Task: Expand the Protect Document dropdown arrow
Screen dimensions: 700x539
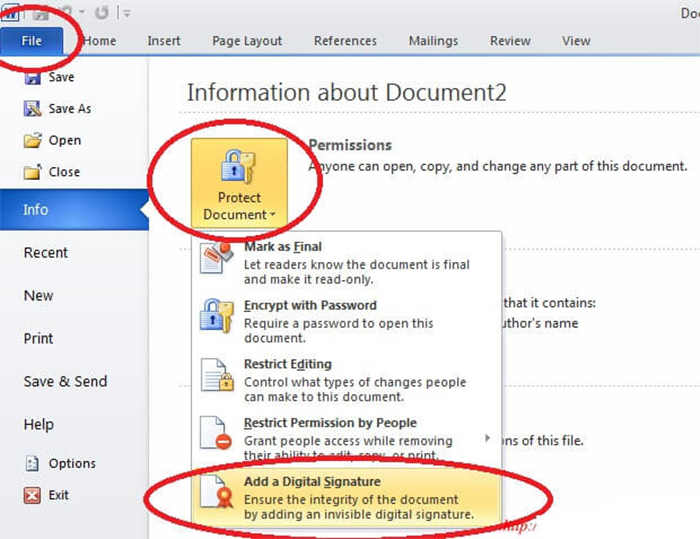Action: tap(272, 215)
